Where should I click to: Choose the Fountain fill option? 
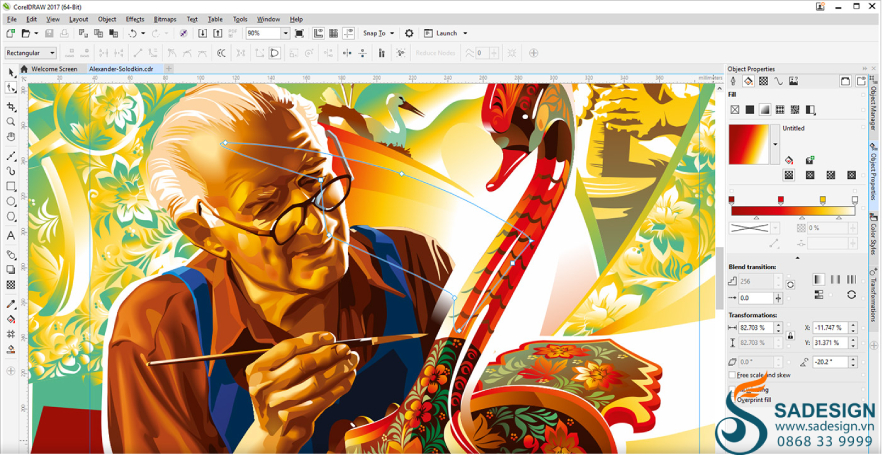pyautogui.click(x=765, y=110)
